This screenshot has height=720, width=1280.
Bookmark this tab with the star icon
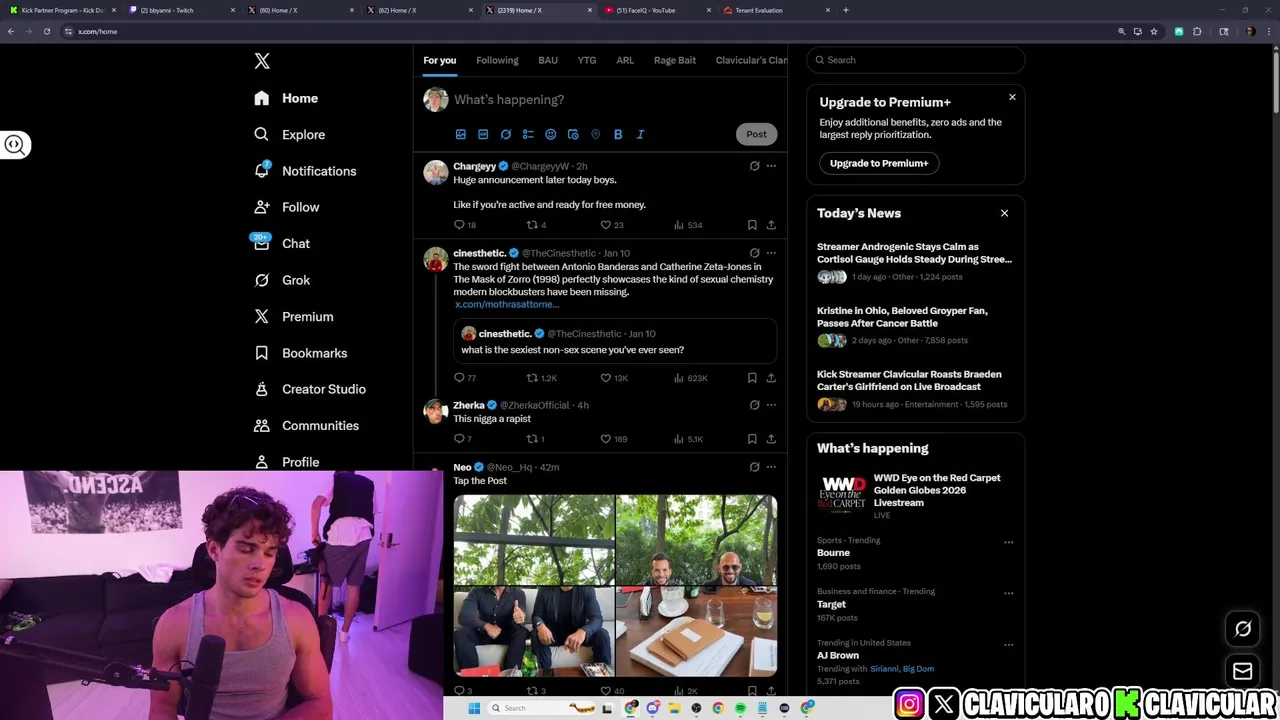1154,31
